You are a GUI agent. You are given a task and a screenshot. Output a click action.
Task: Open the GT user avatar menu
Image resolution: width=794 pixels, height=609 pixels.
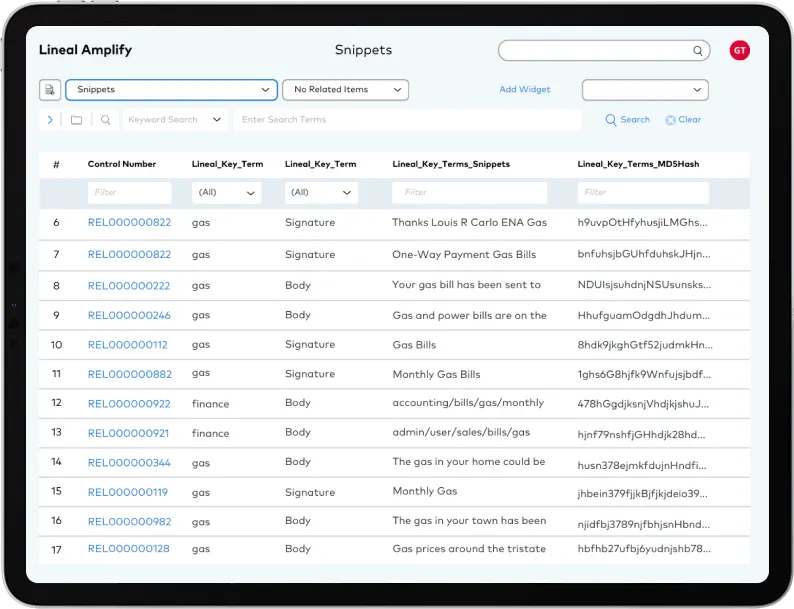pyautogui.click(x=739, y=50)
